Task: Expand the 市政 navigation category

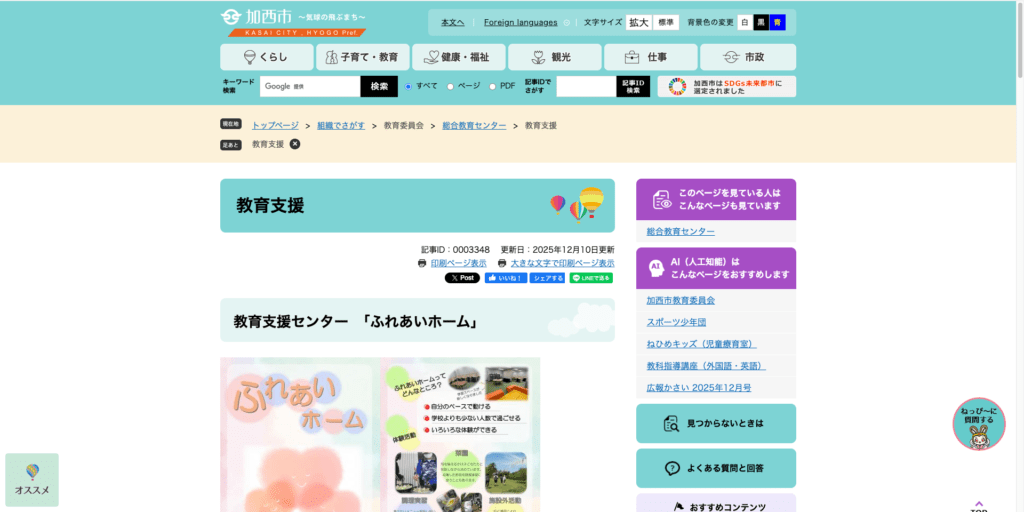Action: click(x=747, y=57)
